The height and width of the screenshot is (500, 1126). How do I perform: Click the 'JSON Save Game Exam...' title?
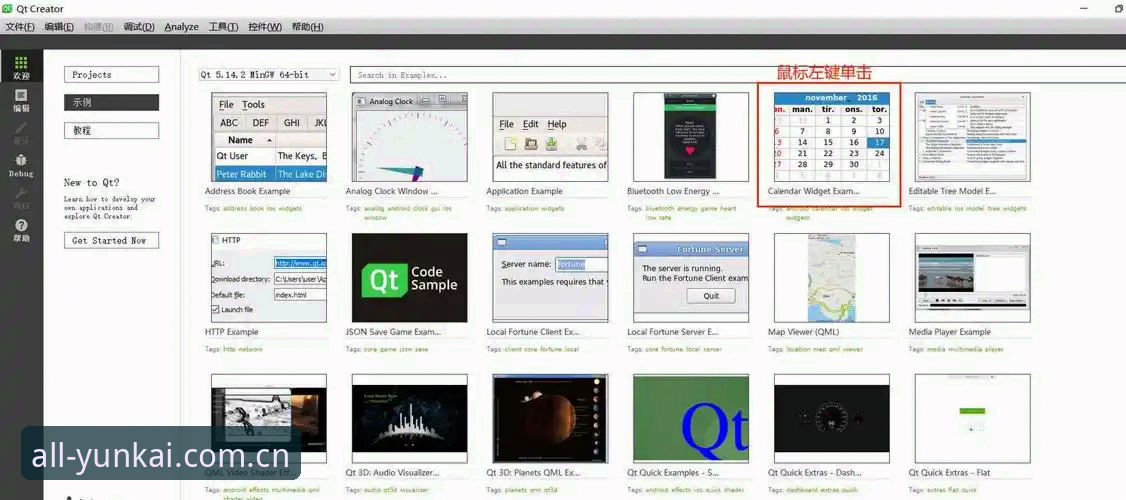point(393,332)
